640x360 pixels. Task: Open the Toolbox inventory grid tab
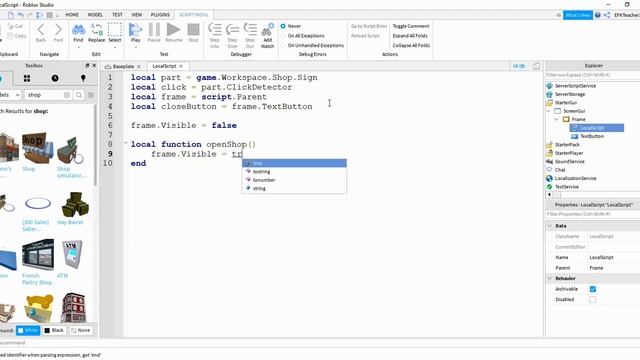(27, 78)
